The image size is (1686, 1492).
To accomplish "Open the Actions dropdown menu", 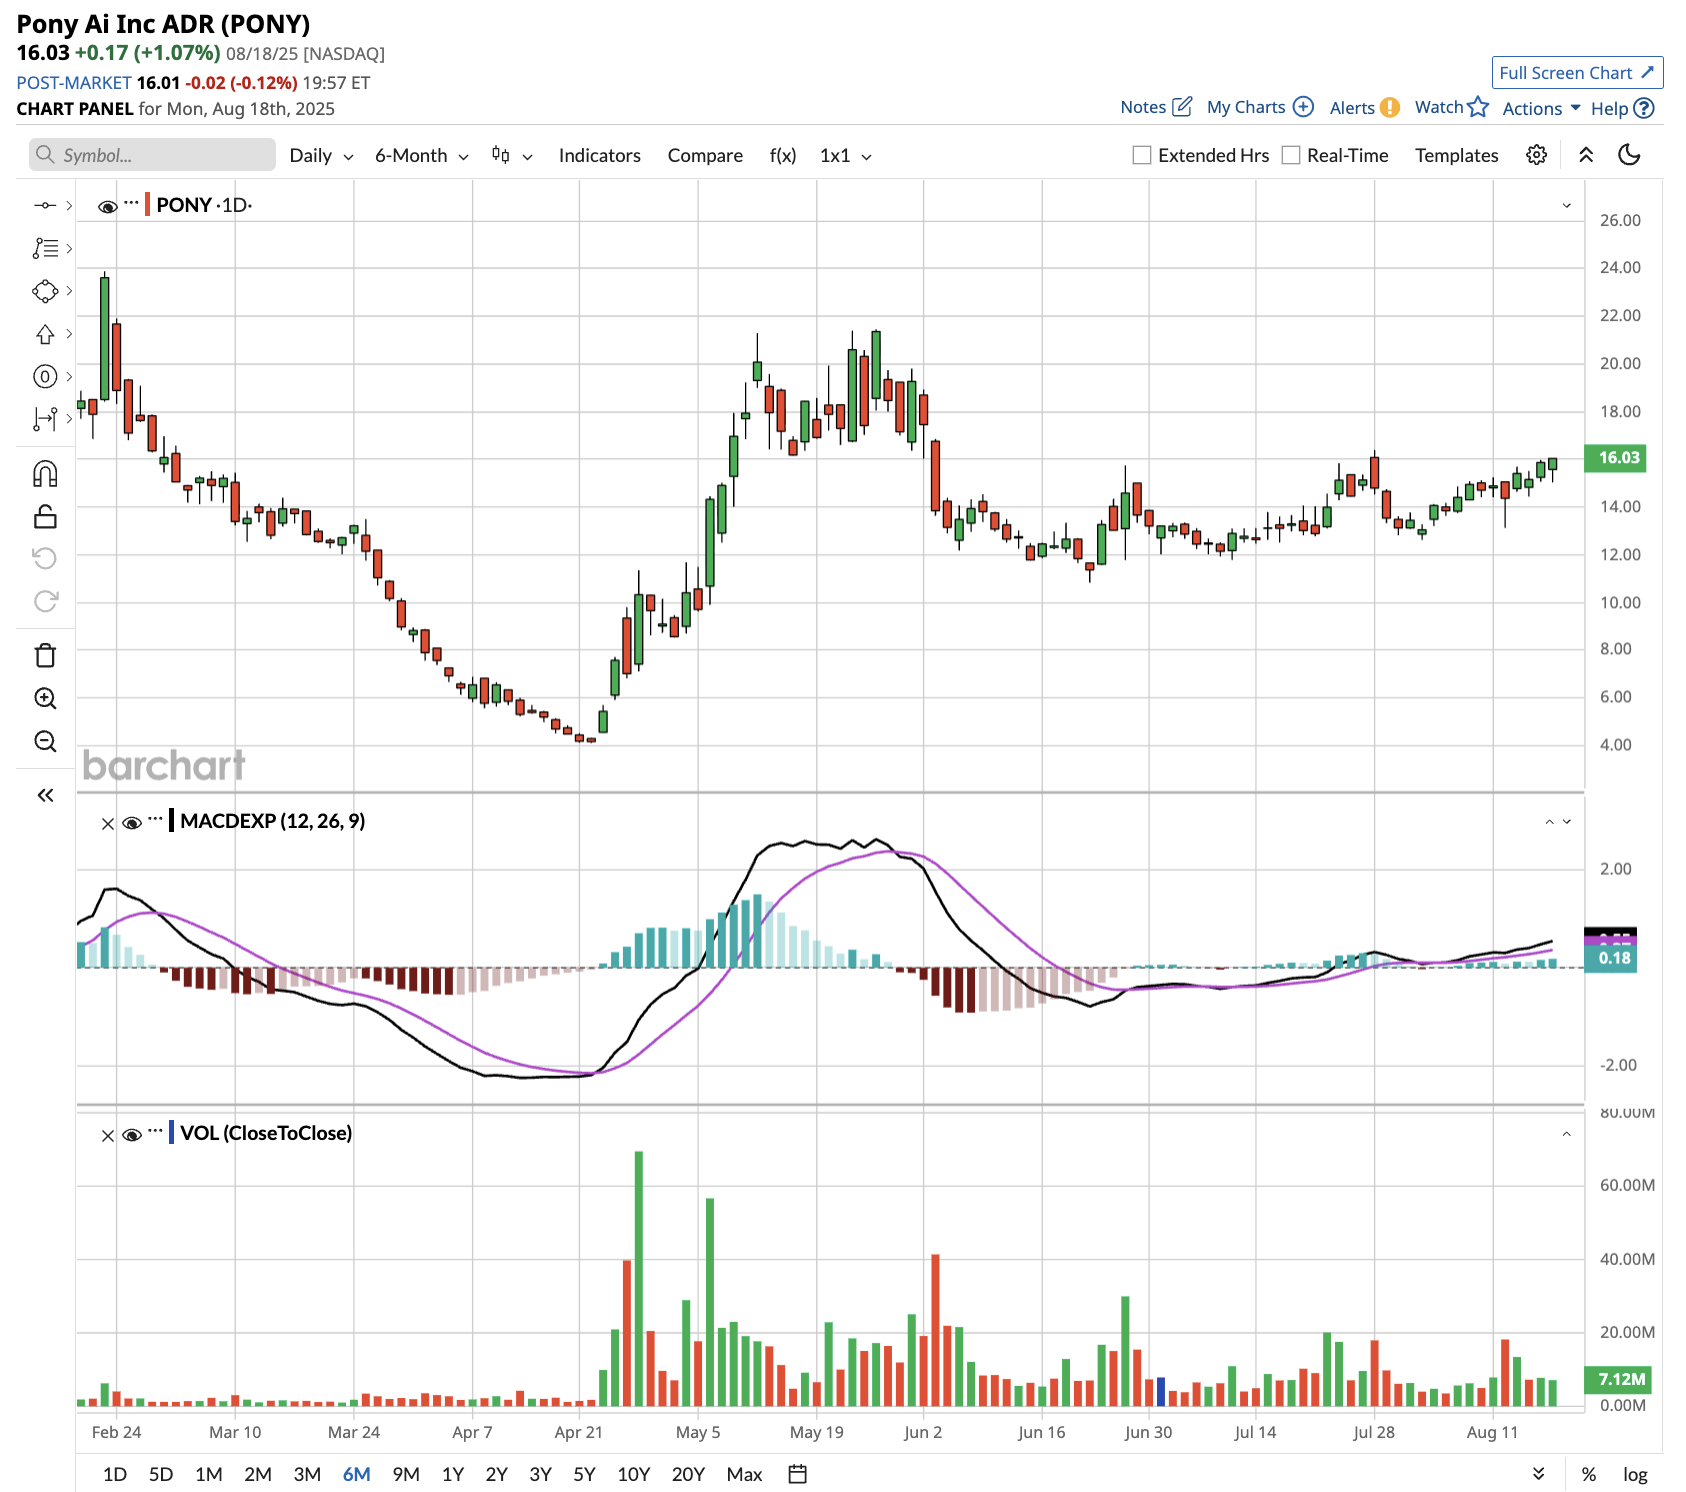I will 1541,108.
